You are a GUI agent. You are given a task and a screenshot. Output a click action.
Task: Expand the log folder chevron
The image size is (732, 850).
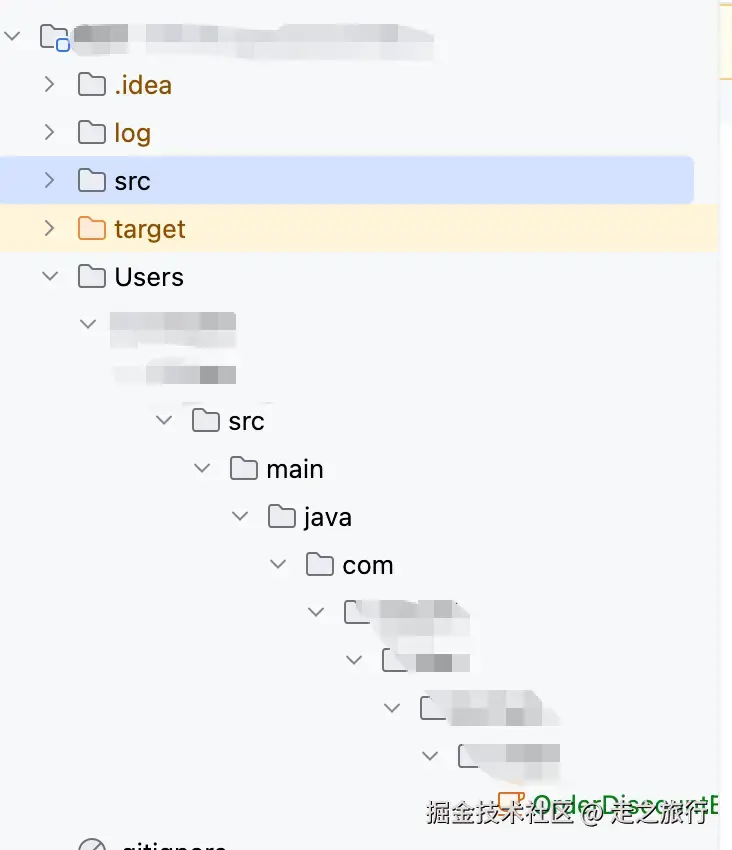click(50, 133)
